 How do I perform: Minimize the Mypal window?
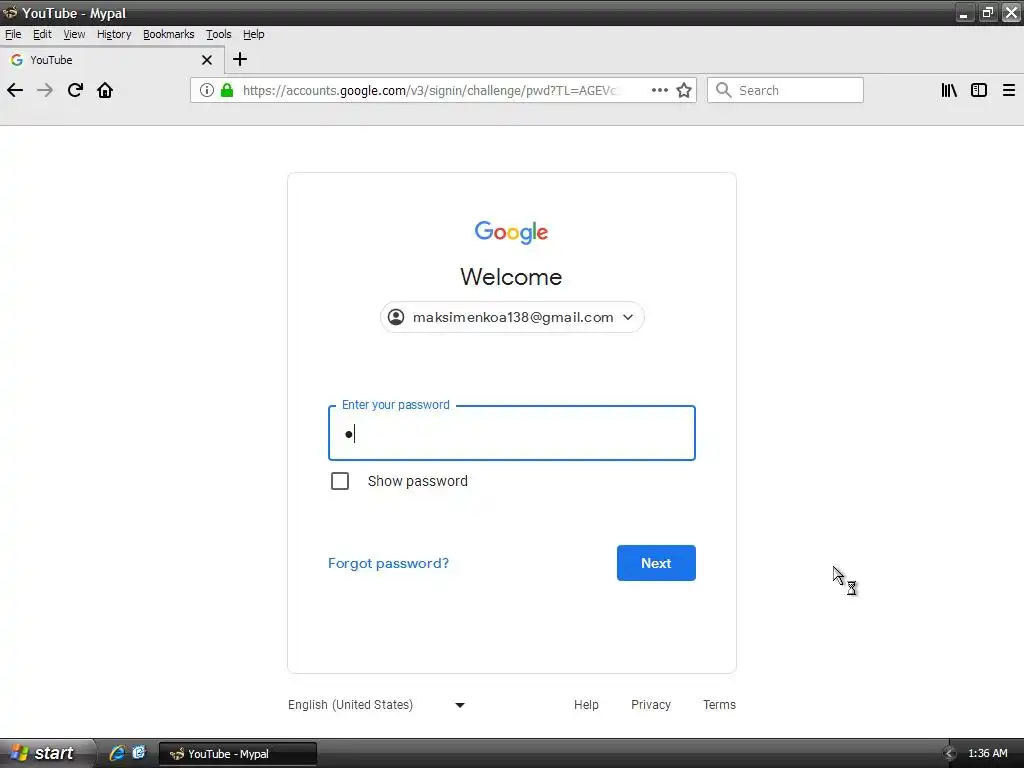(x=964, y=12)
